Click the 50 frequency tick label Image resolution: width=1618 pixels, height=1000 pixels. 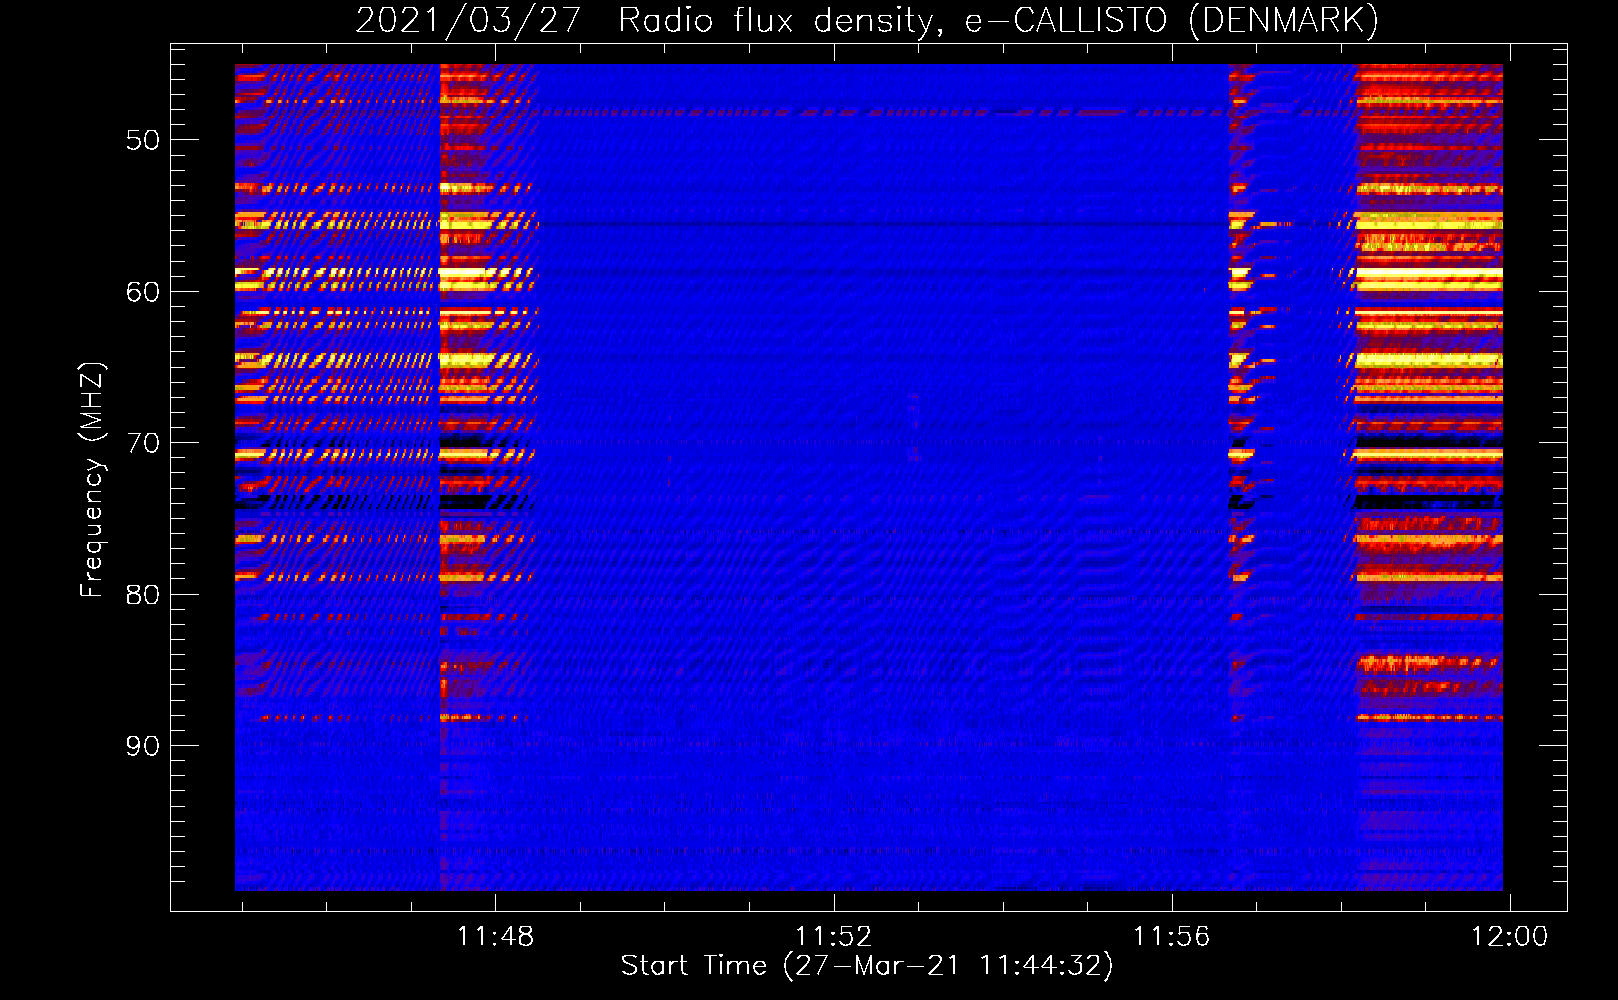[x=143, y=140]
